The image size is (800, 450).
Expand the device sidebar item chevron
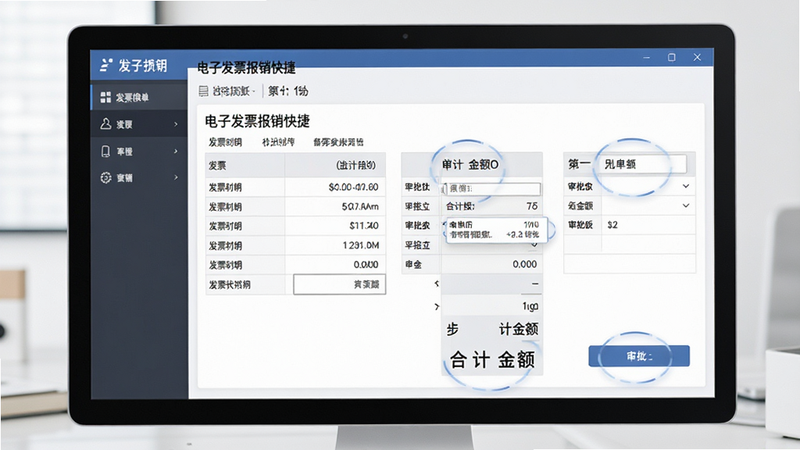point(176,151)
